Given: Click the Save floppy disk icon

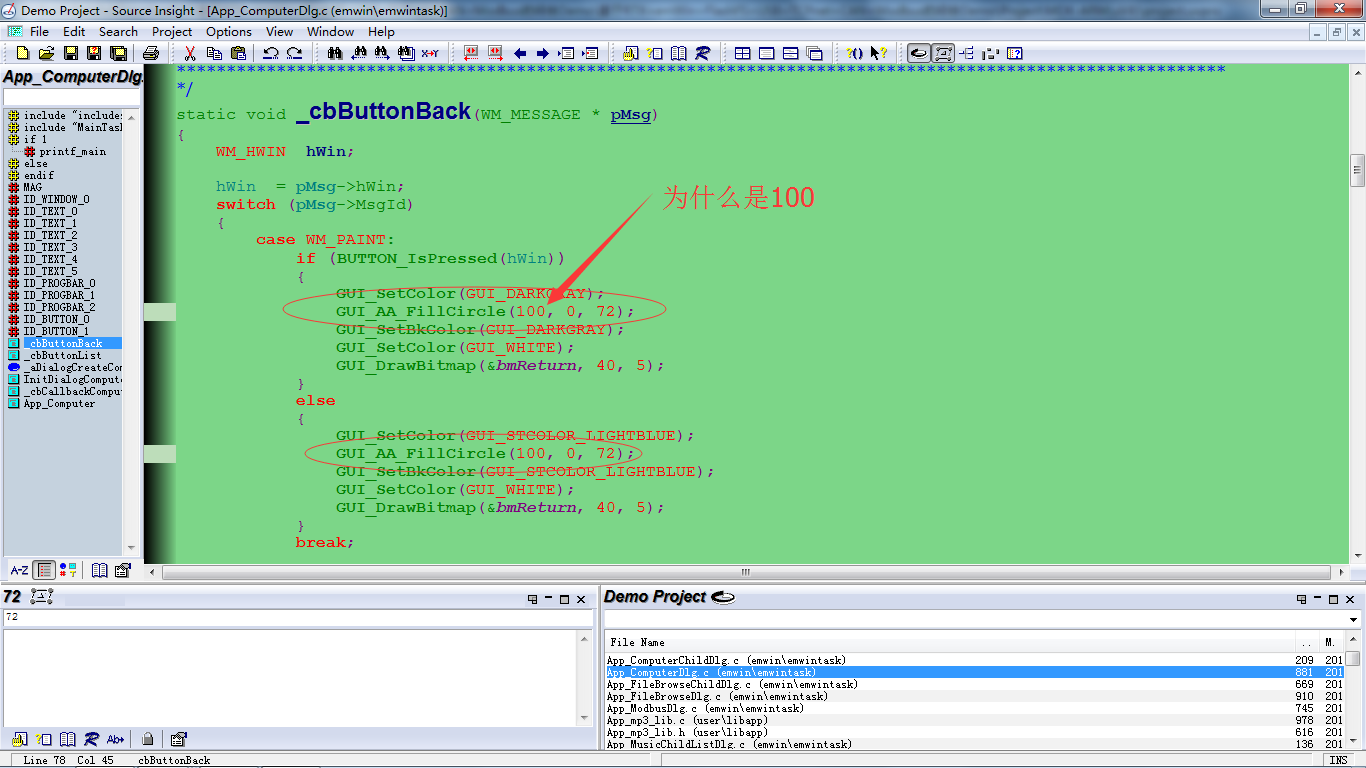Looking at the screenshot, I should pos(70,53).
